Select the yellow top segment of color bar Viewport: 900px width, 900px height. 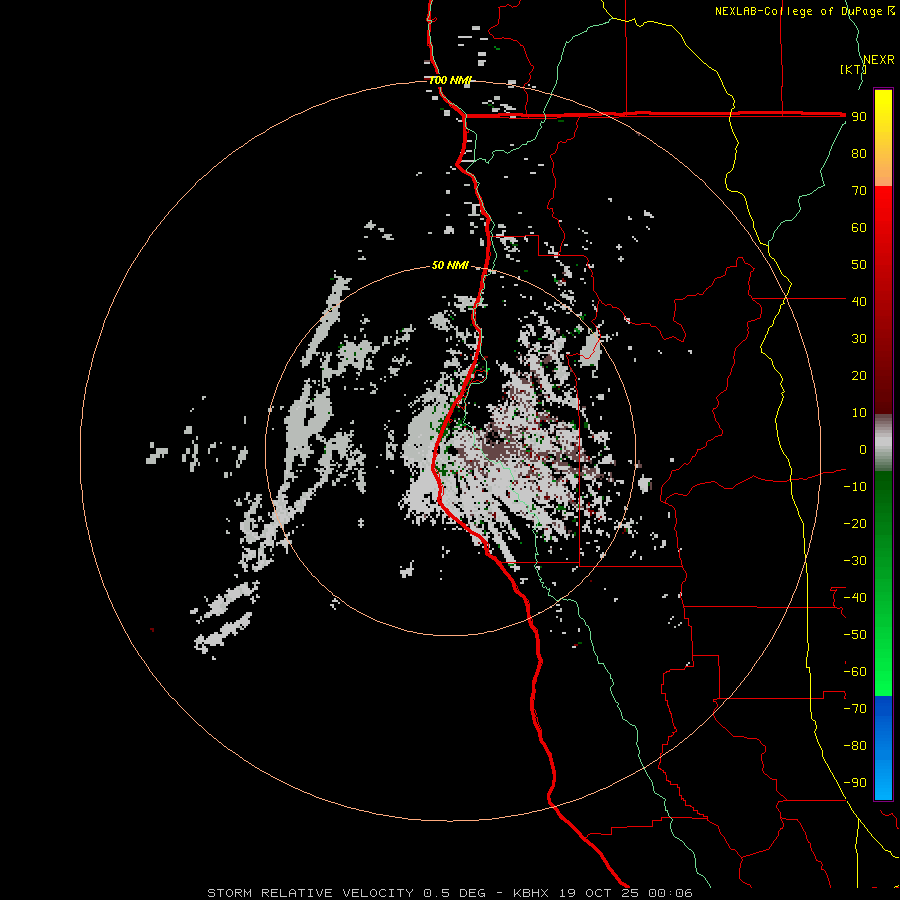tap(883, 138)
